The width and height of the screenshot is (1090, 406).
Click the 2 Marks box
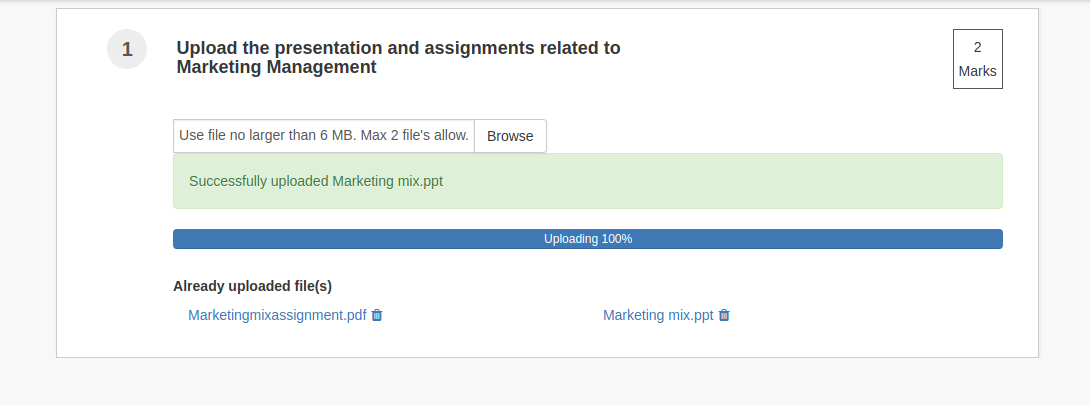pyautogui.click(x=977, y=59)
